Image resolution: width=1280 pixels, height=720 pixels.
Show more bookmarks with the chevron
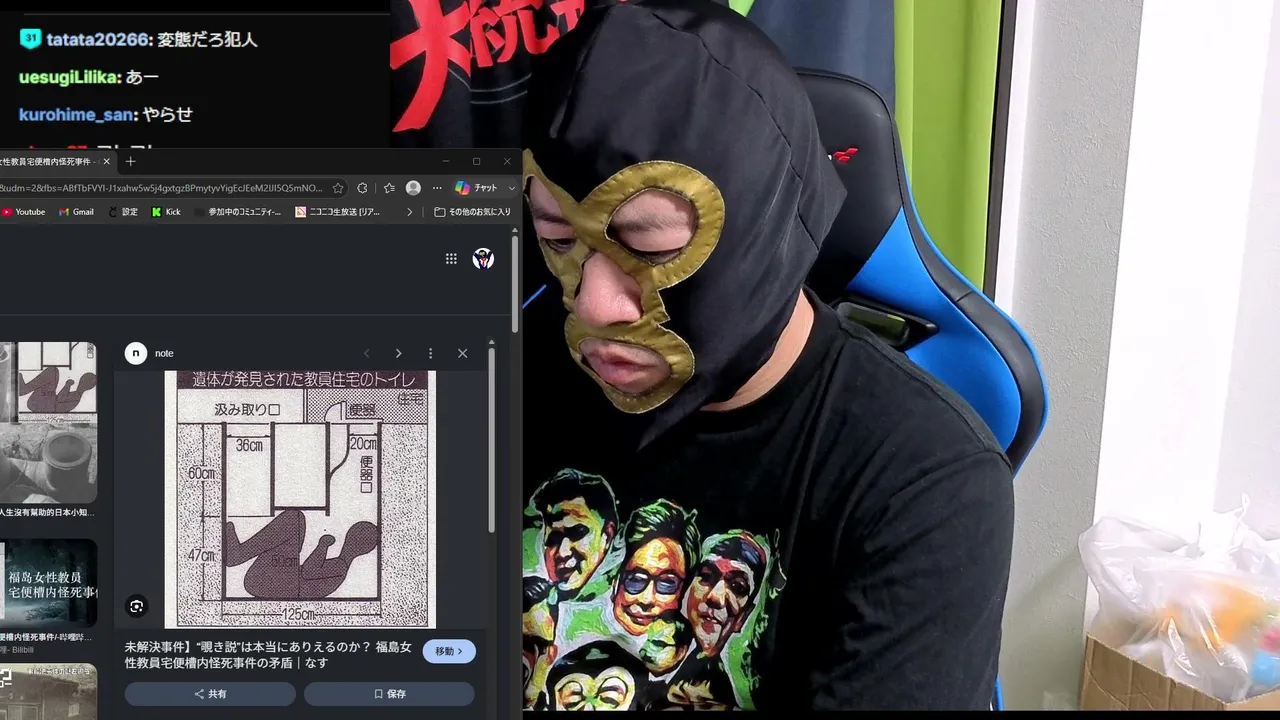(x=409, y=212)
